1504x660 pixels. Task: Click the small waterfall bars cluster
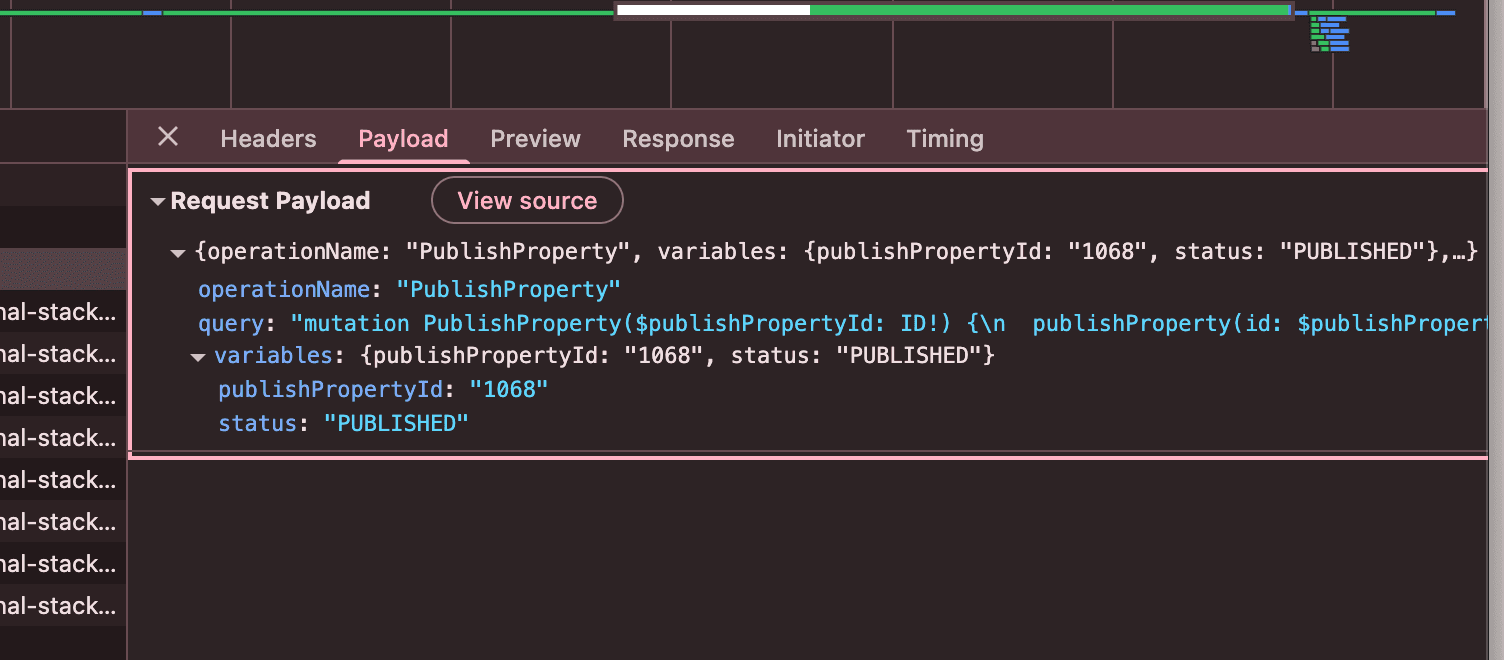coord(1330,33)
